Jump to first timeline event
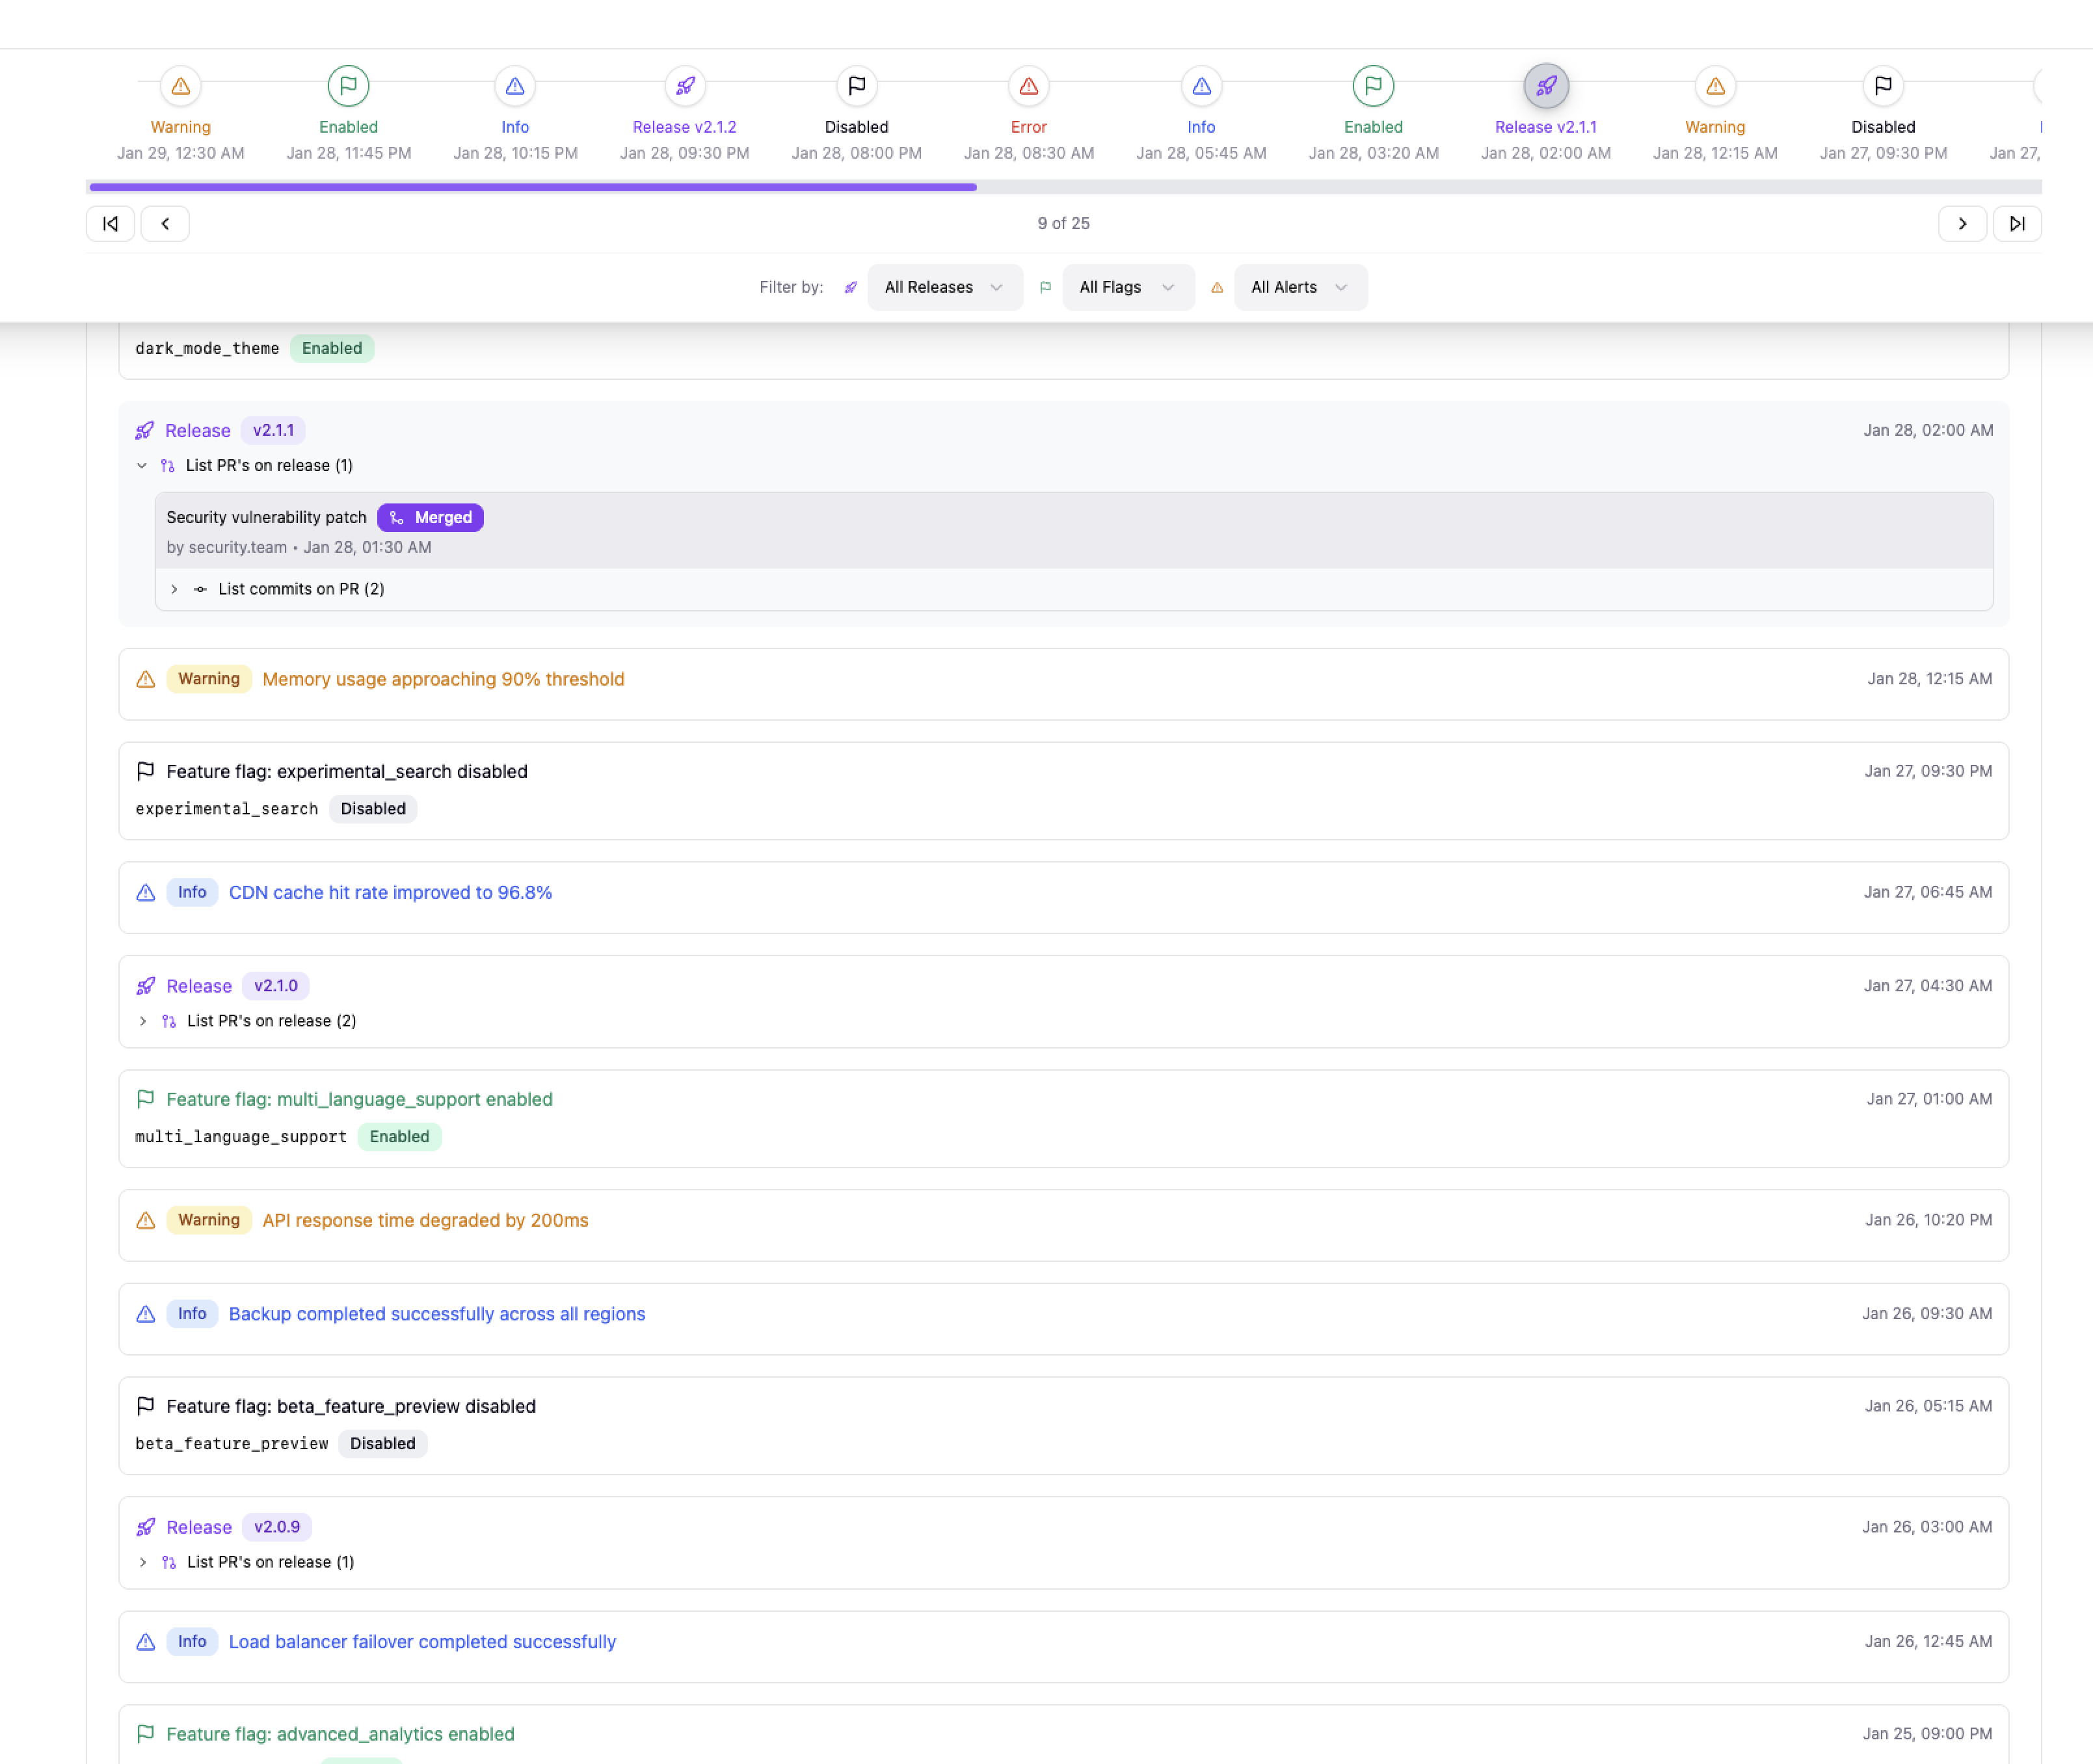This screenshot has height=1764, width=2093. [110, 223]
